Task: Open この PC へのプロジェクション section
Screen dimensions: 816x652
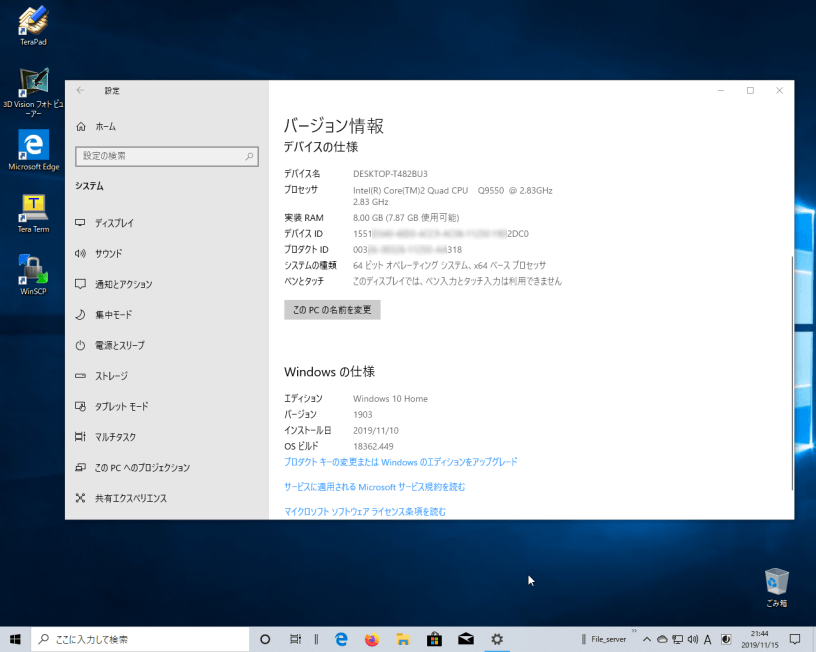Action: tap(140, 467)
